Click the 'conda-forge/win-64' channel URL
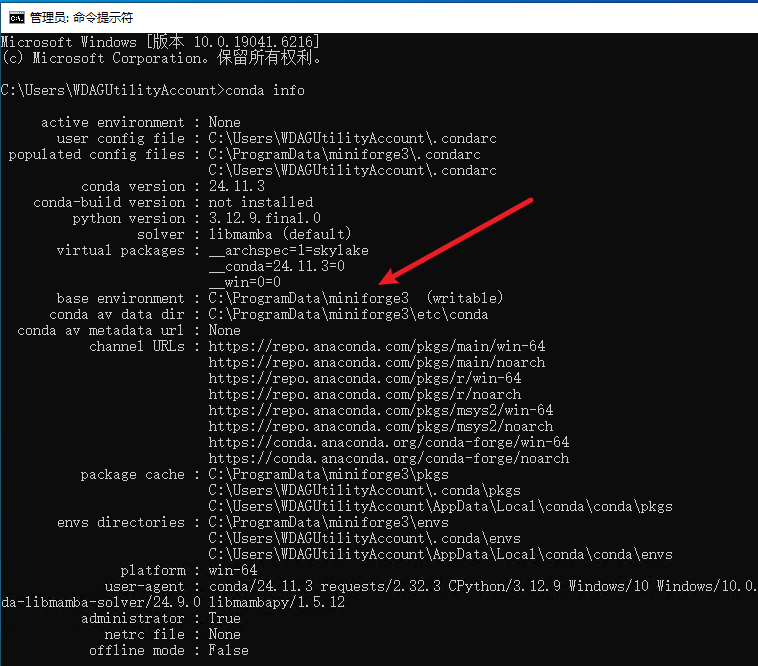Screen dimensions: 758x666 pyautogui.click(x=389, y=442)
